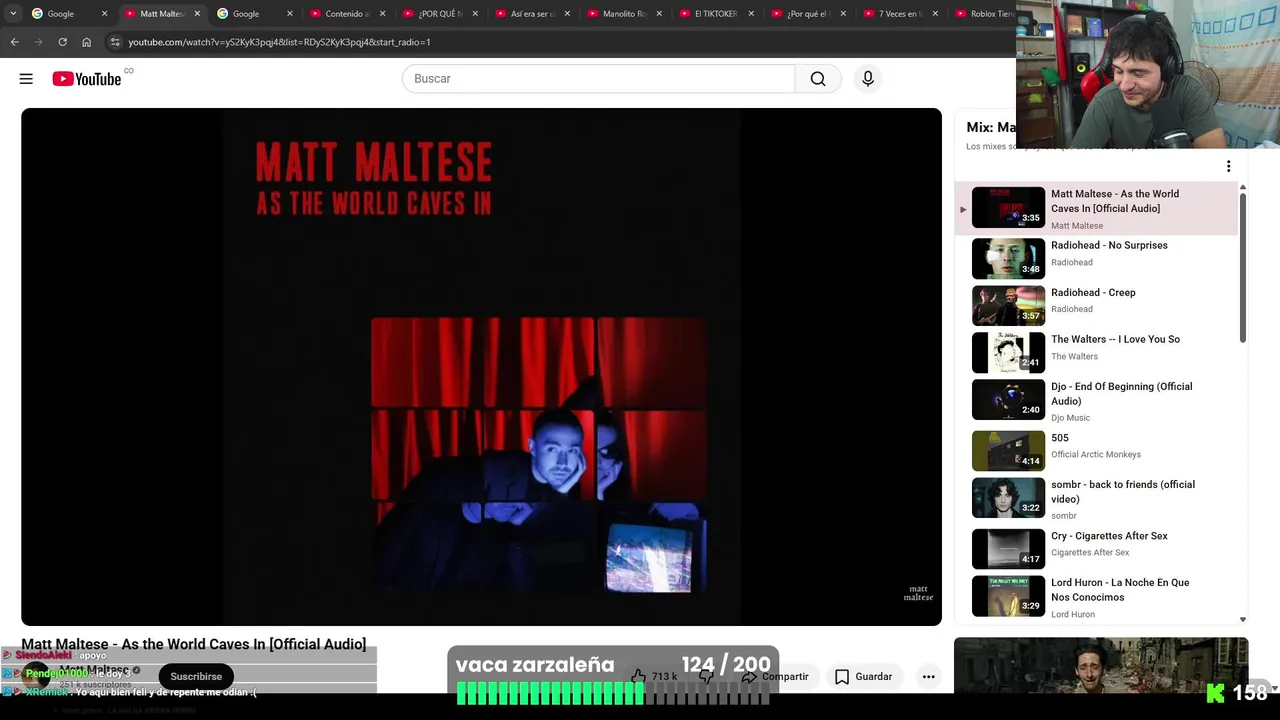Click Official Arctic Monkeys channel name
The width and height of the screenshot is (1280, 720).
point(1096,454)
